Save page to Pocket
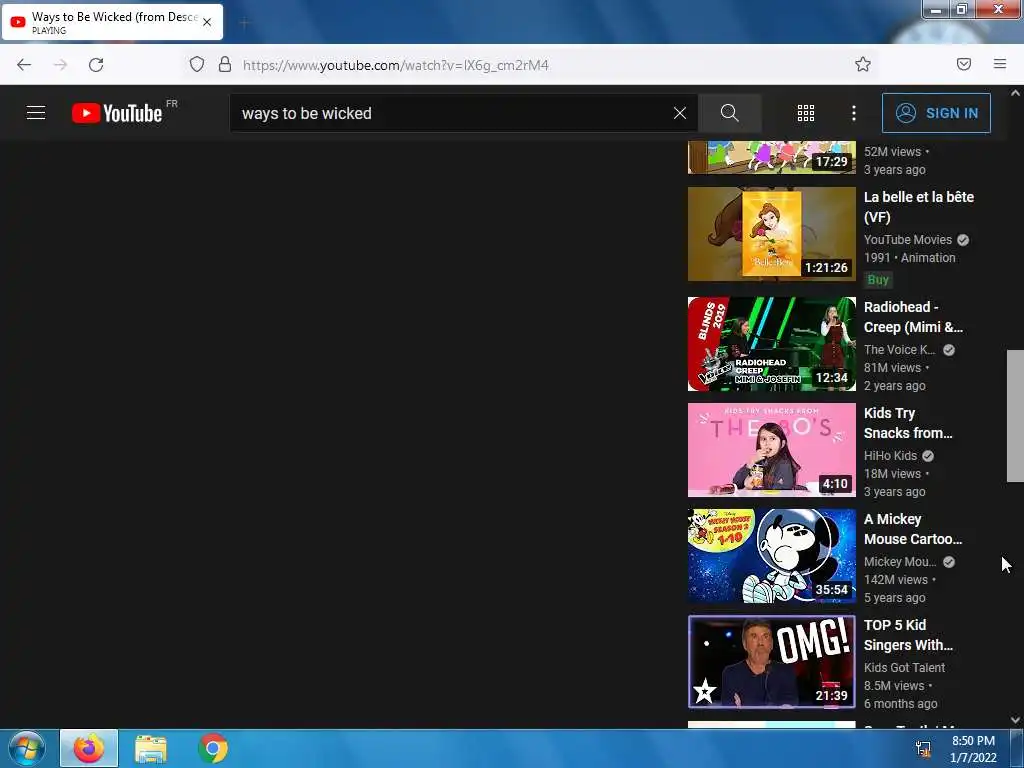Image resolution: width=1024 pixels, height=768 pixels. pyautogui.click(x=963, y=64)
